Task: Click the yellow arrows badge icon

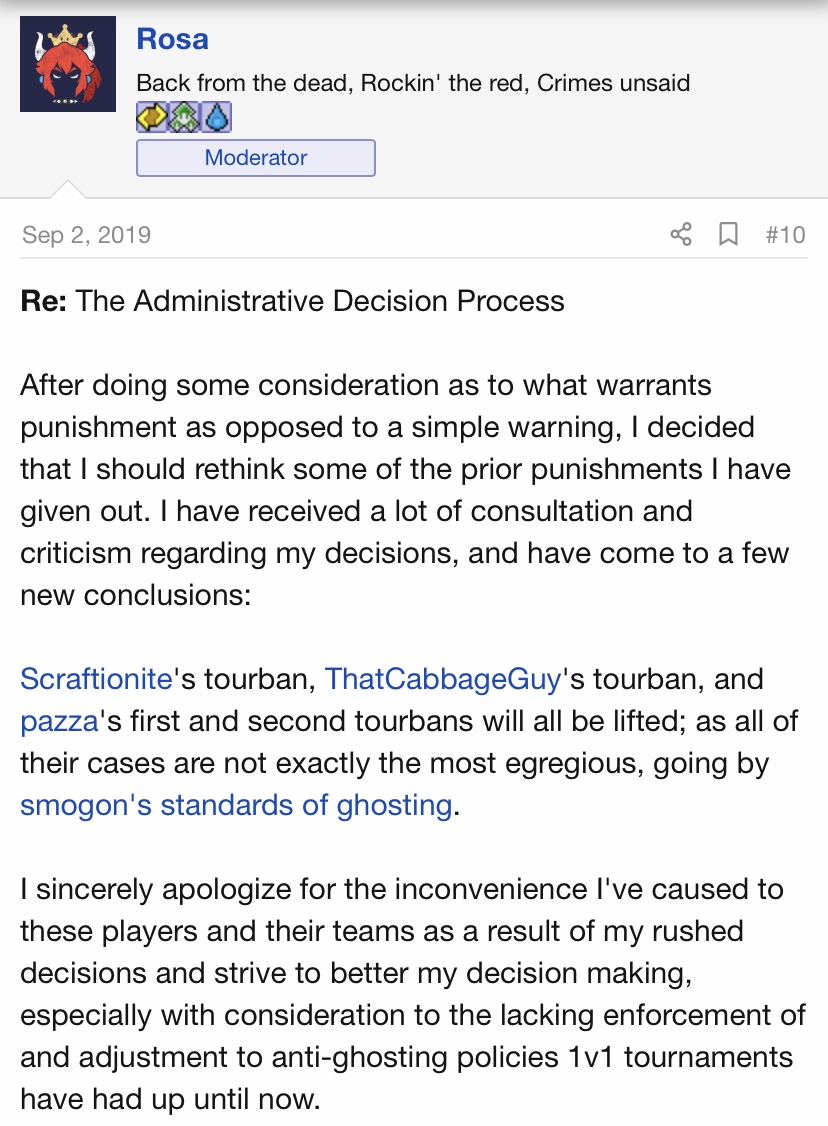Action: tap(151, 118)
